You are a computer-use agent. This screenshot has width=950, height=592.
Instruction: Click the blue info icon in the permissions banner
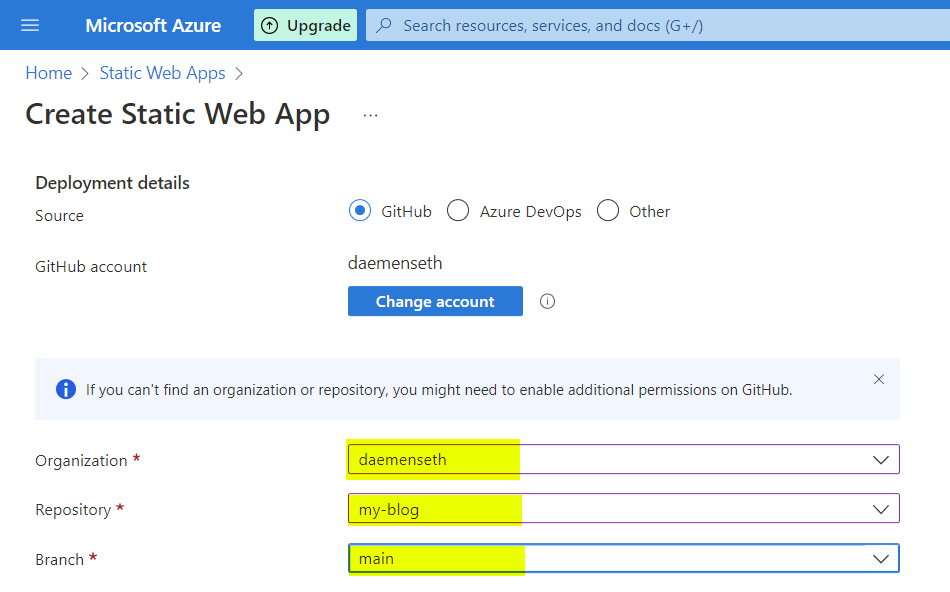66,389
